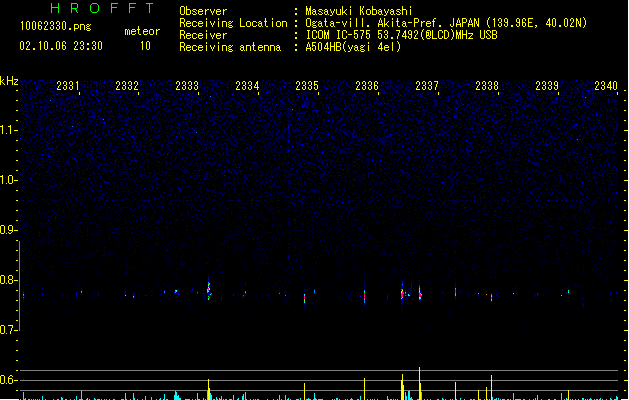The image size is (629, 400).
Task: Click the 0.7 kHz axis label
Action: click(x=8, y=330)
